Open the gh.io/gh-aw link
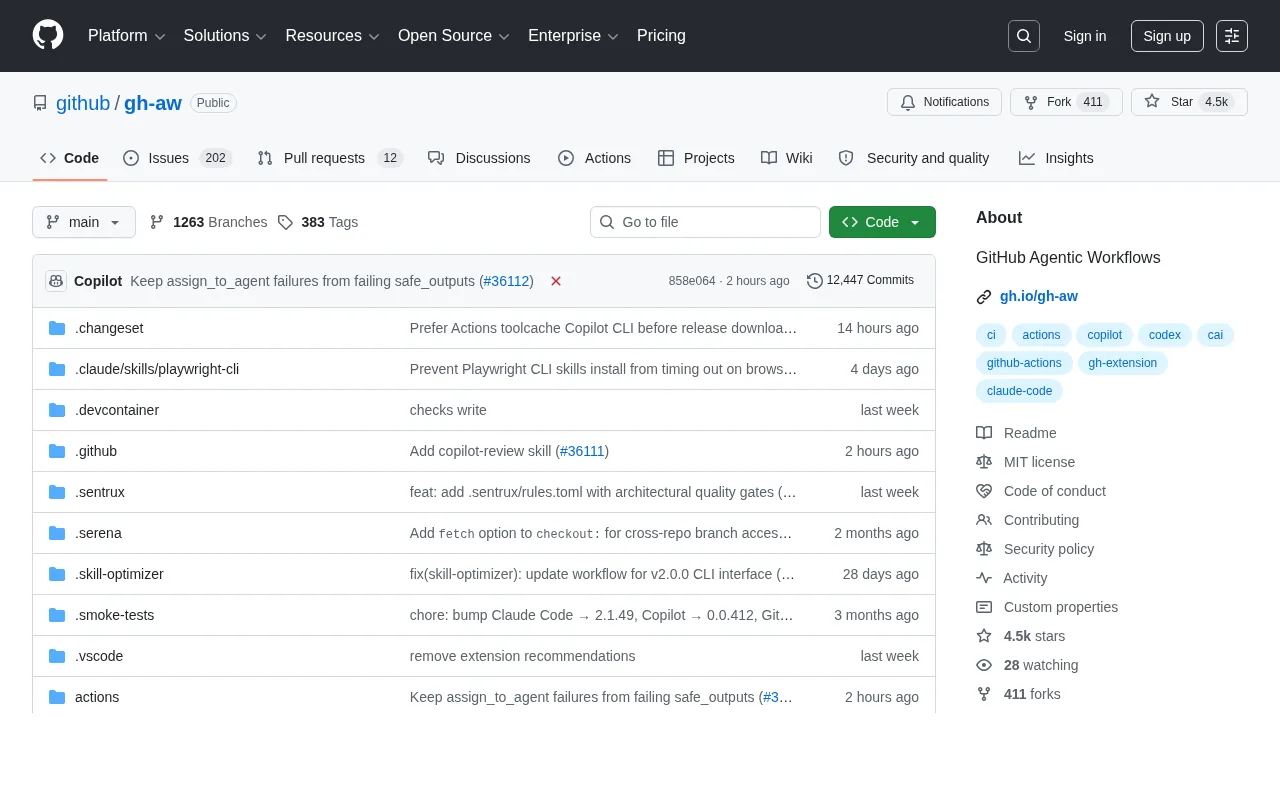The width and height of the screenshot is (1280, 800). (x=1039, y=296)
